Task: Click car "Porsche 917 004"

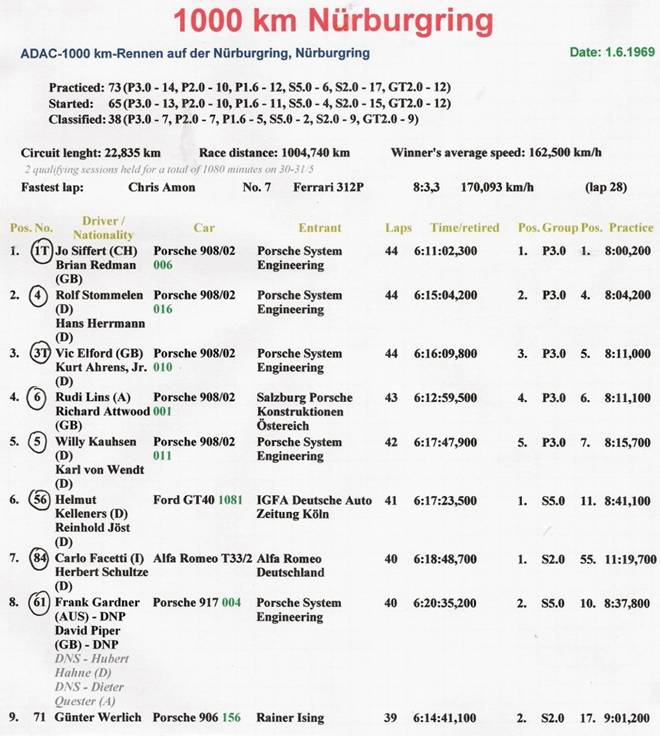Action: tap(197, 603)
